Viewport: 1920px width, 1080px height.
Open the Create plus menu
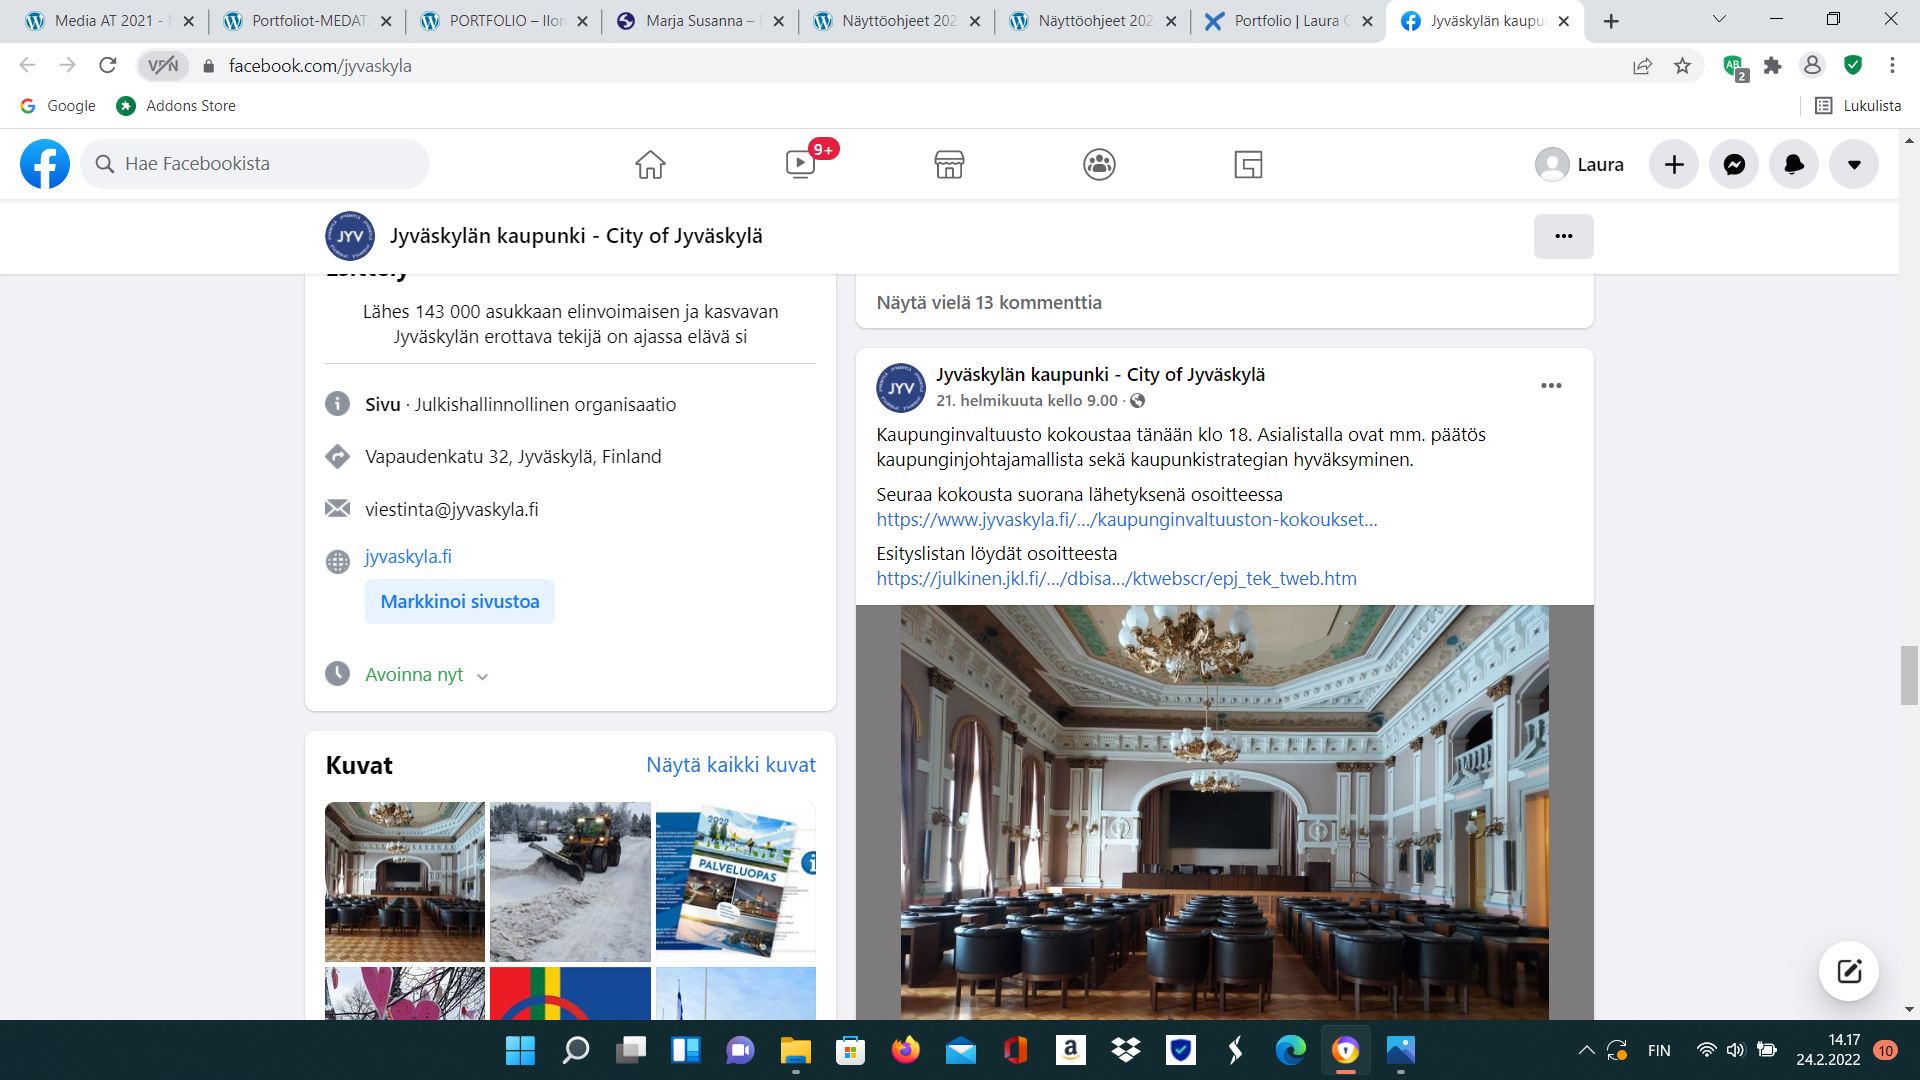pyautogui.click(x=1674, y=164)
